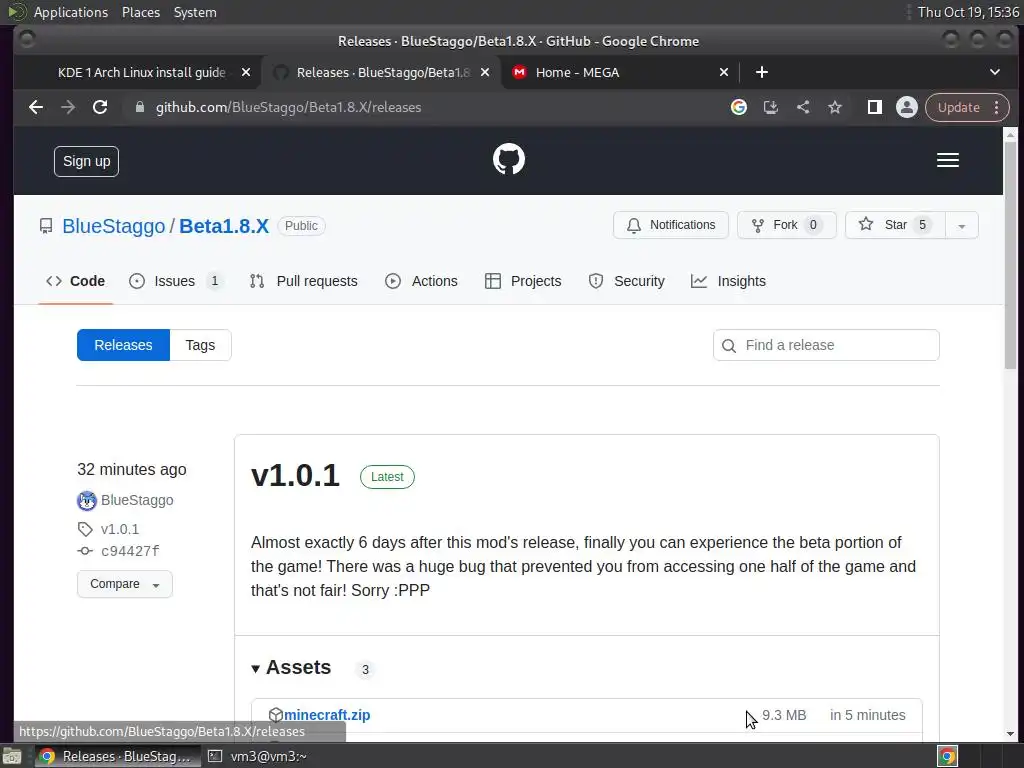Click the magnifier icon in Find a release
This screenshot has height=768, width=1024.
[x=729, y=345]
